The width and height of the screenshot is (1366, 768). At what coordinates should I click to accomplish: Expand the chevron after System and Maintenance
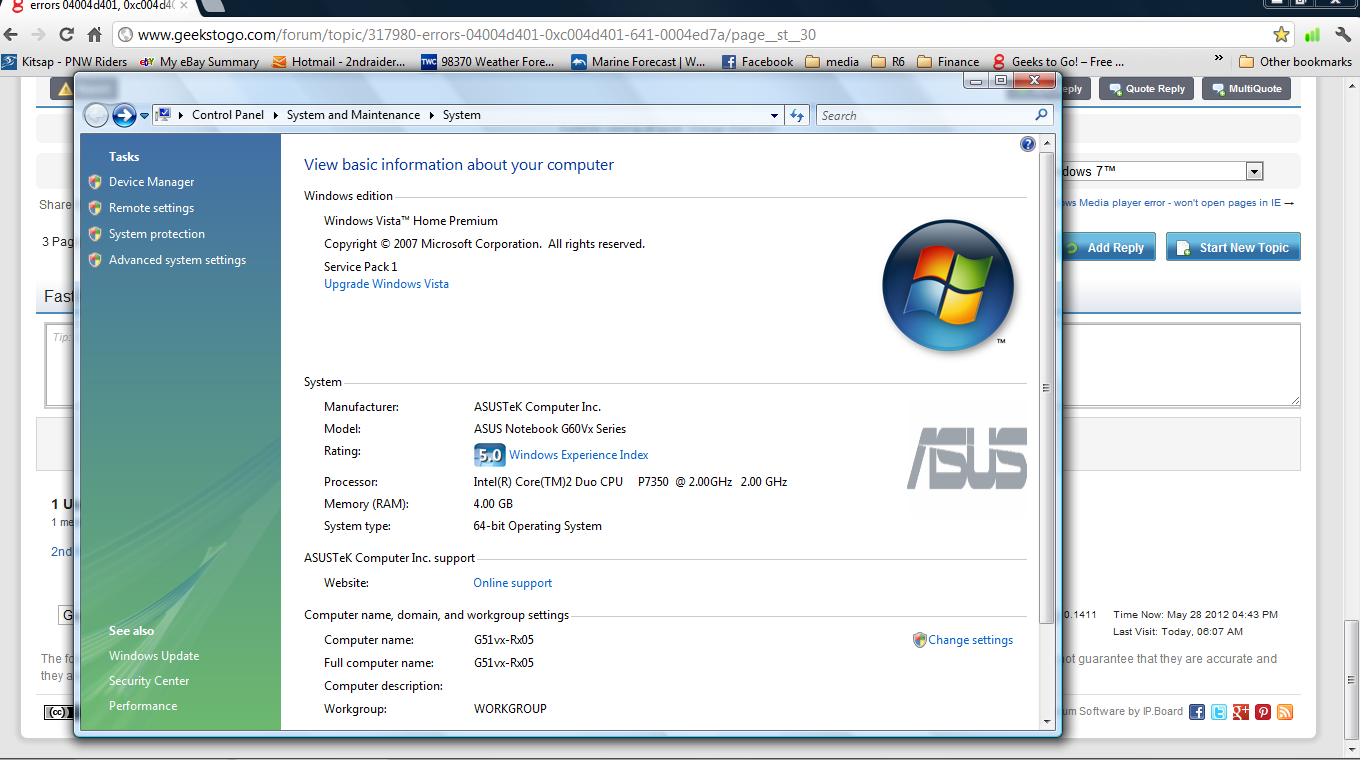coord(432,115)
